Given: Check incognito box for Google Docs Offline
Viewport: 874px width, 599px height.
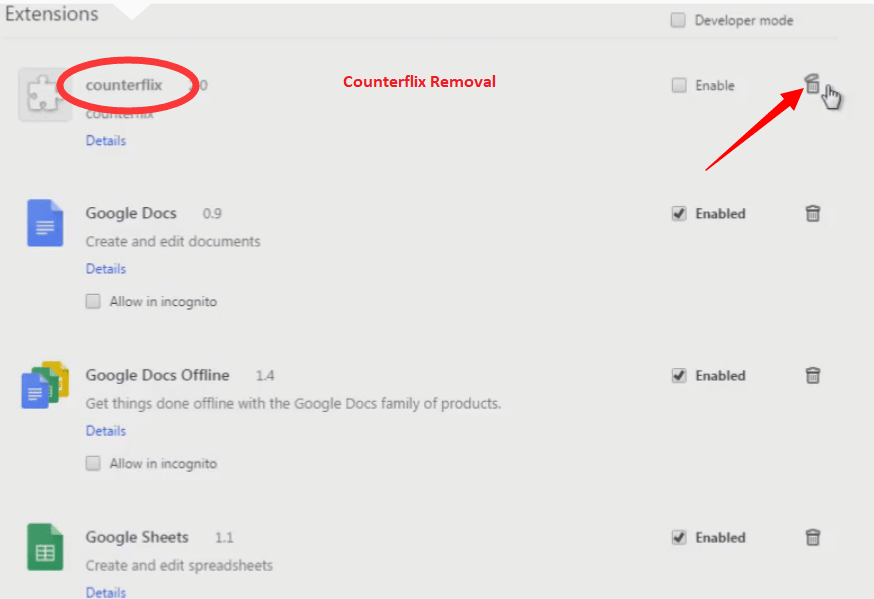Looking at the screenshot, I should [x=93, y=464].
